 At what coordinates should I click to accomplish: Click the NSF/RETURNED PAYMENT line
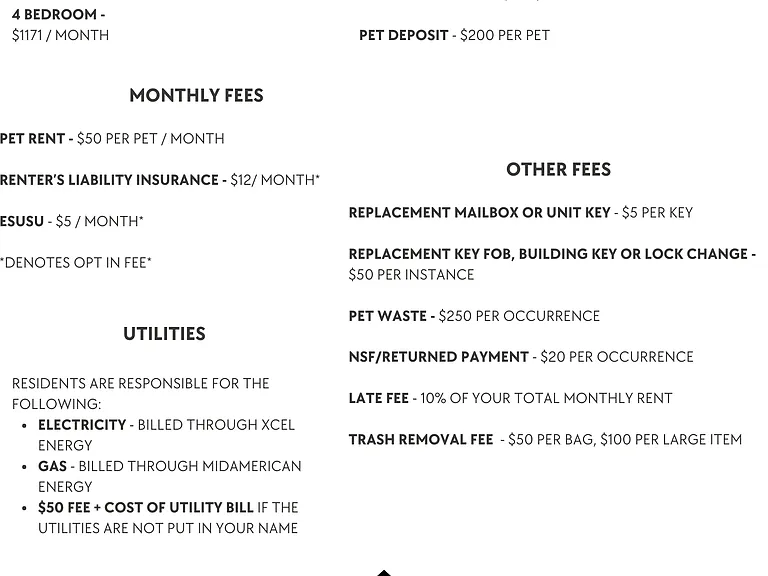pos(521,357)
